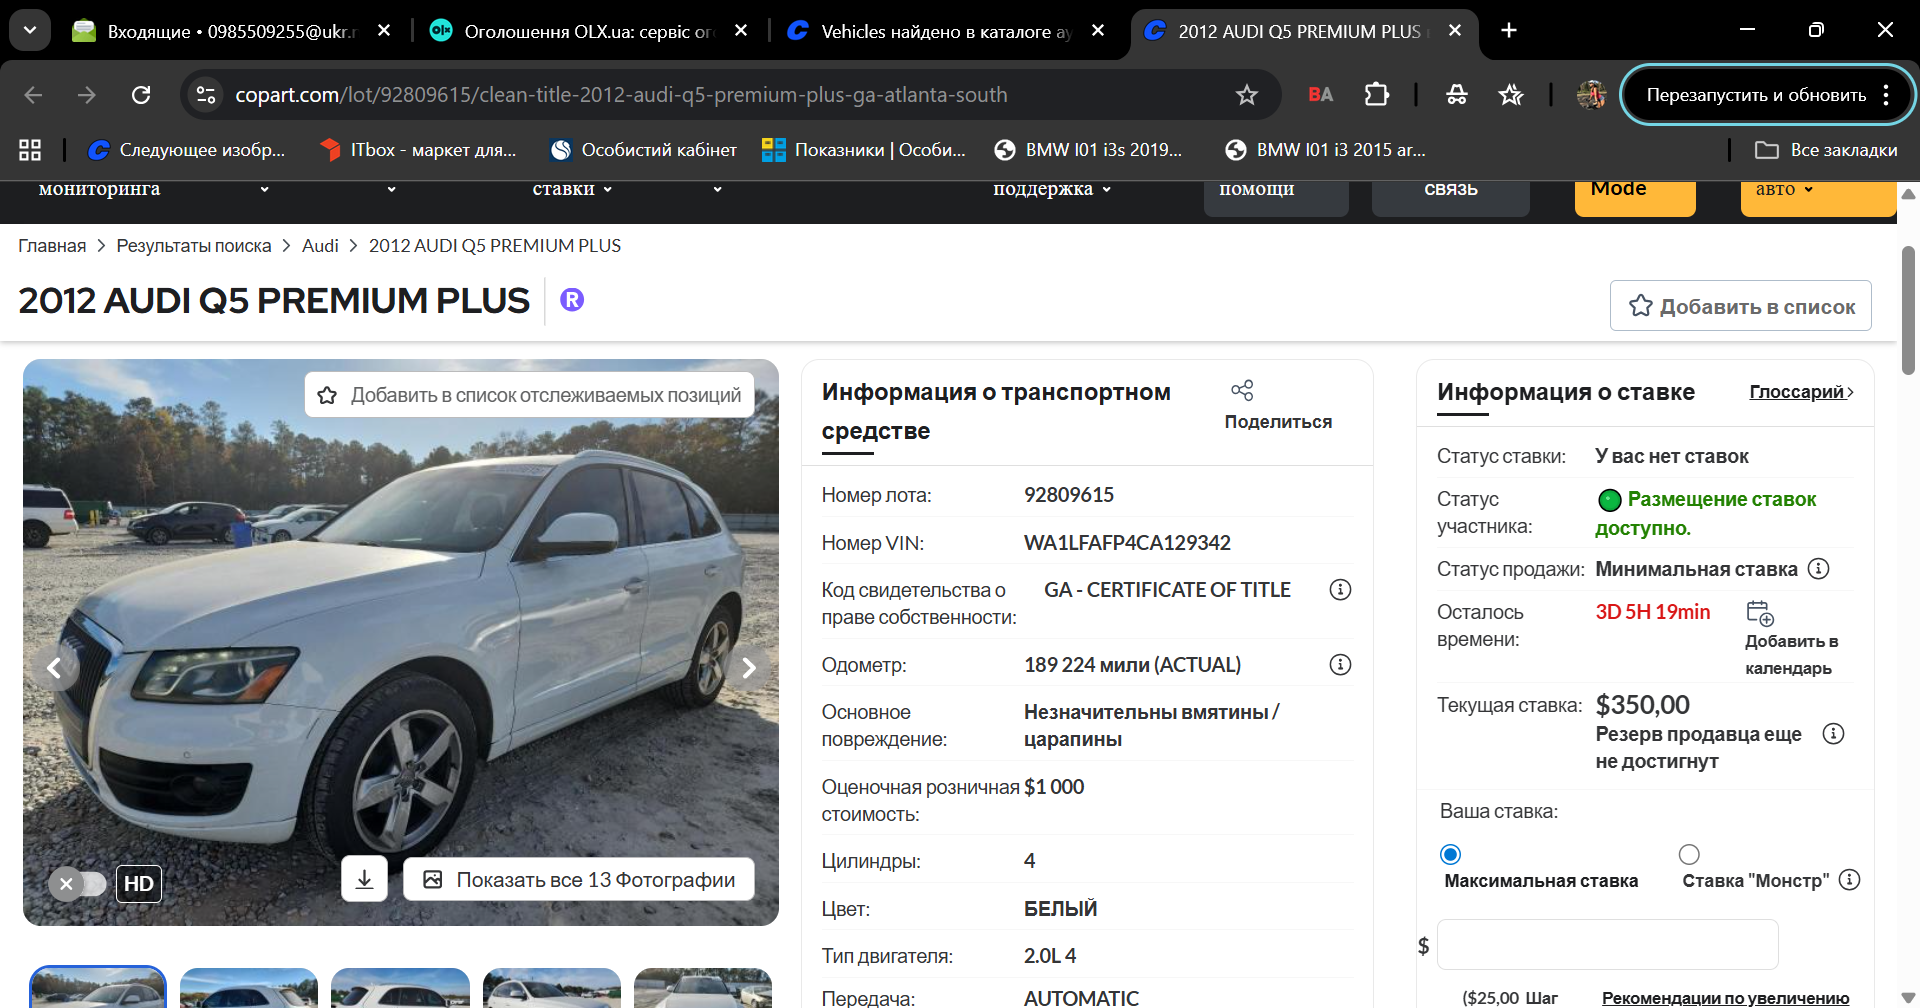1920x1008 pixels.
Task: Open Результаты поиска breadcrumb
Action: (194, 246)
